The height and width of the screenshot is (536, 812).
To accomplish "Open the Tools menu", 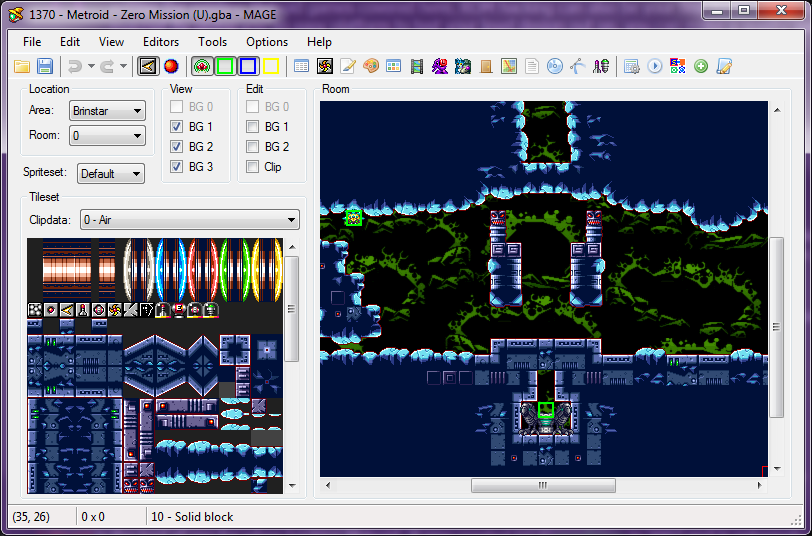I will [212, 42].
